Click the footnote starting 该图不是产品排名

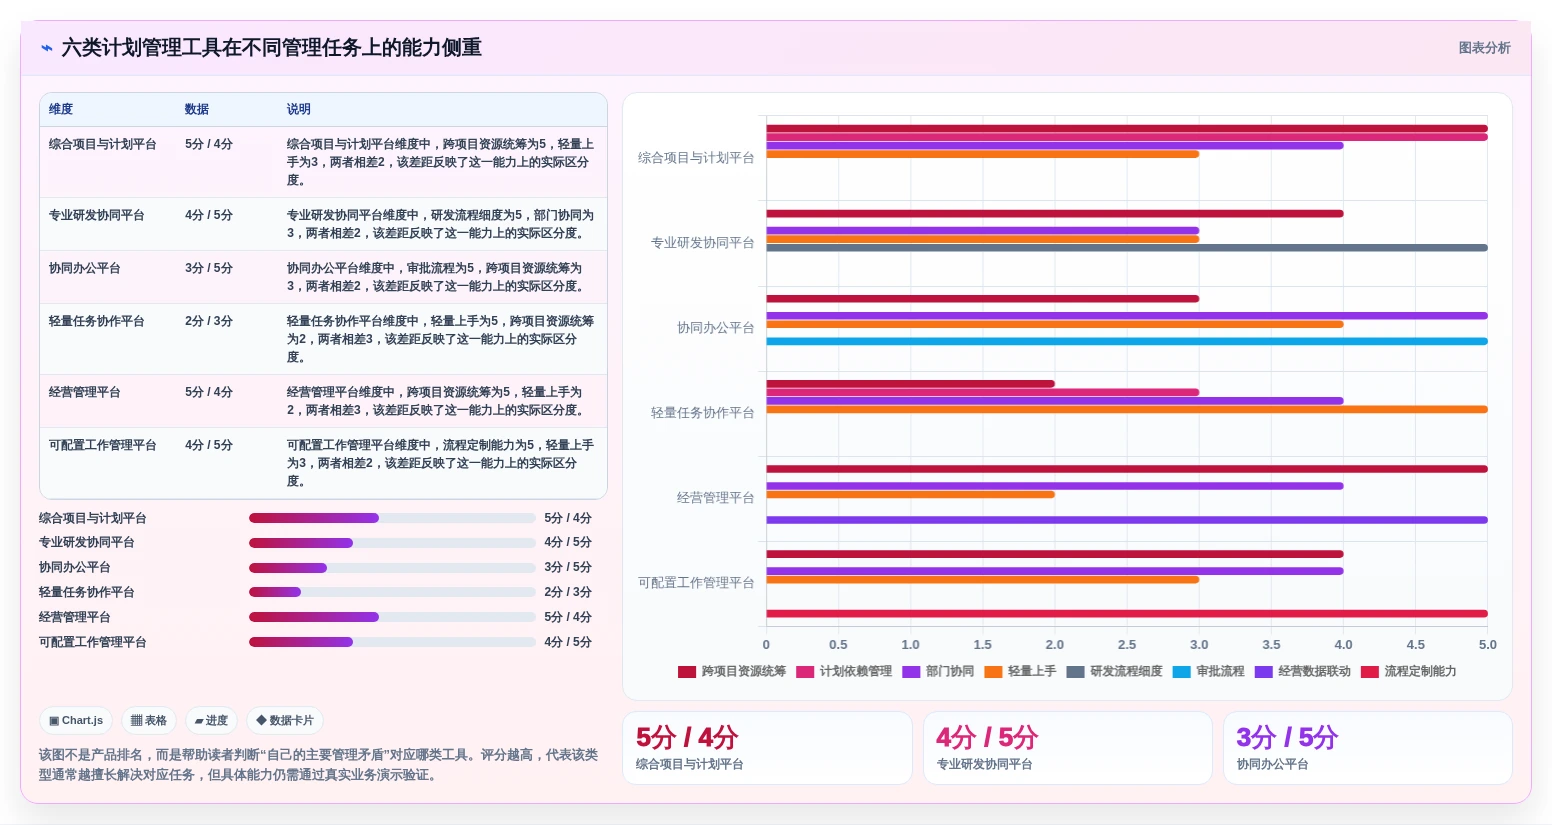(318, 765)
